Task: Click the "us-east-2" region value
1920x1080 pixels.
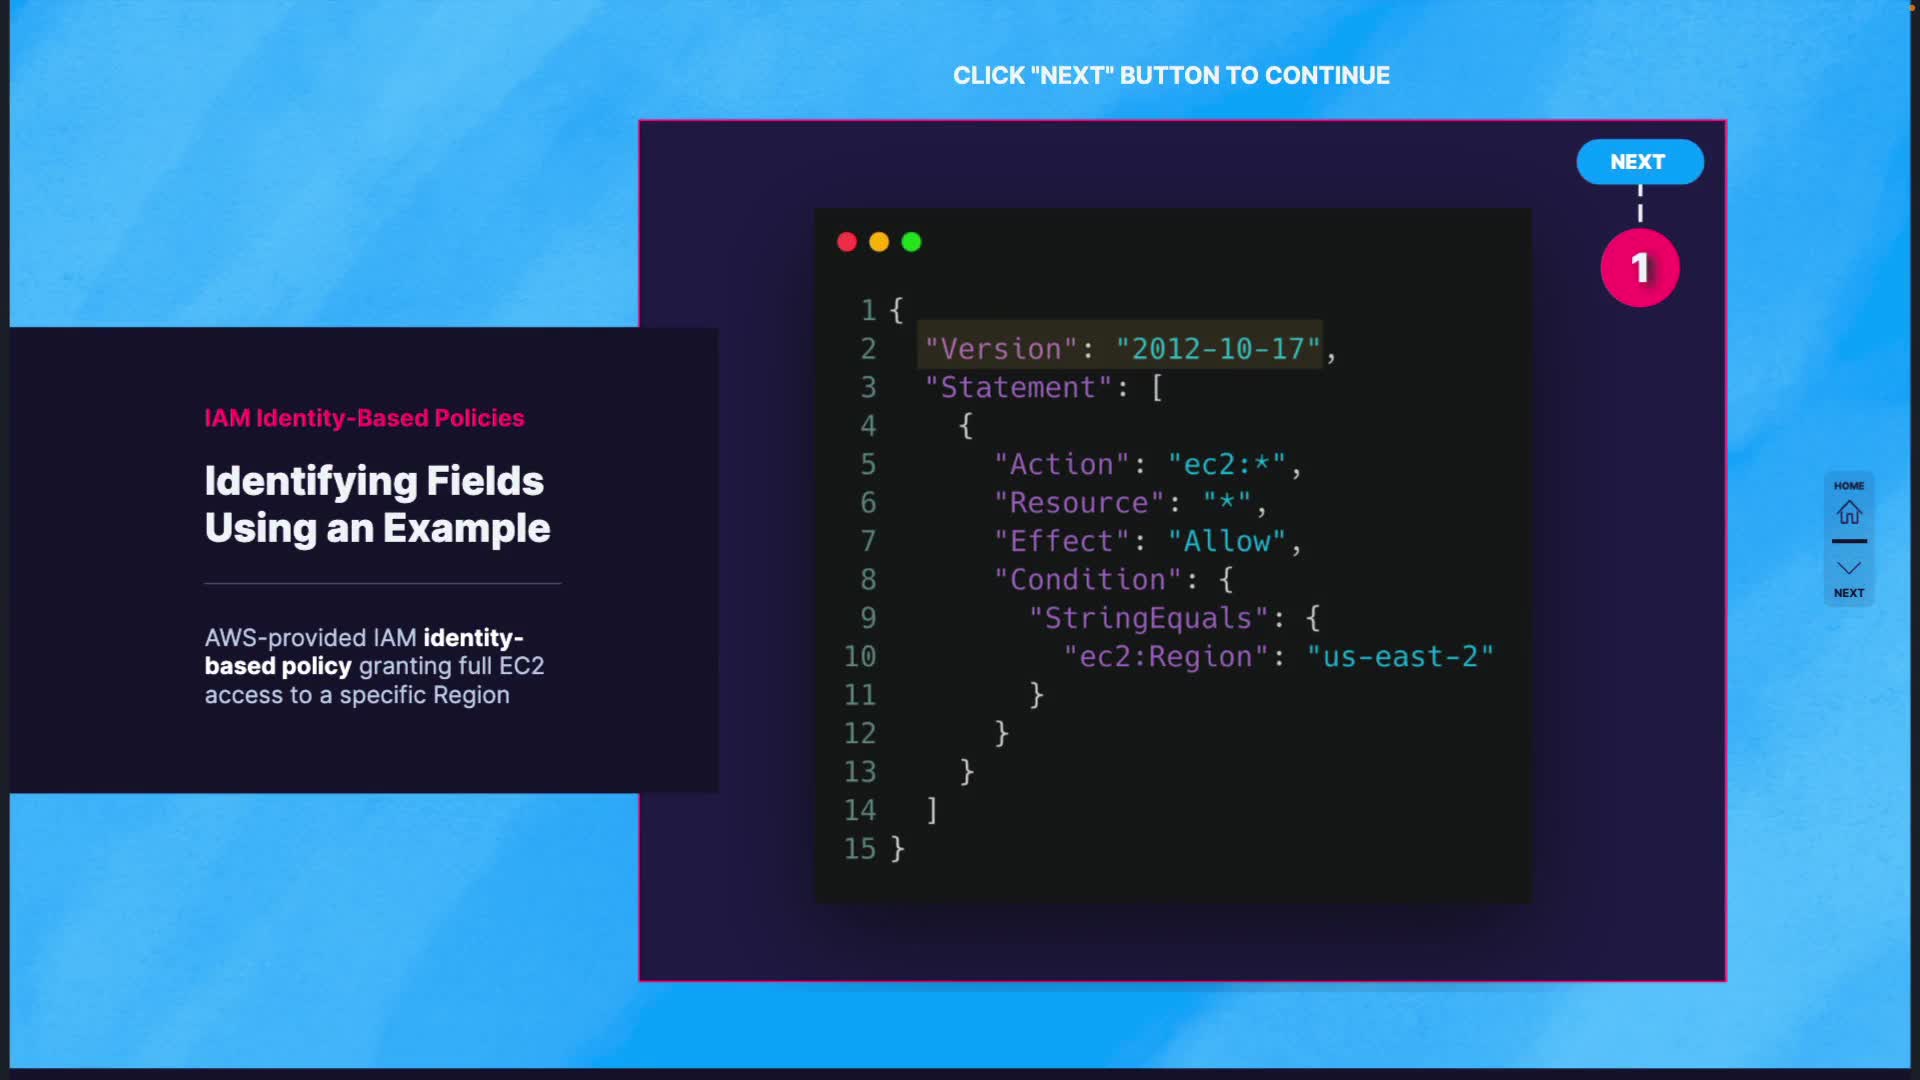Action: pos(1399,656)
